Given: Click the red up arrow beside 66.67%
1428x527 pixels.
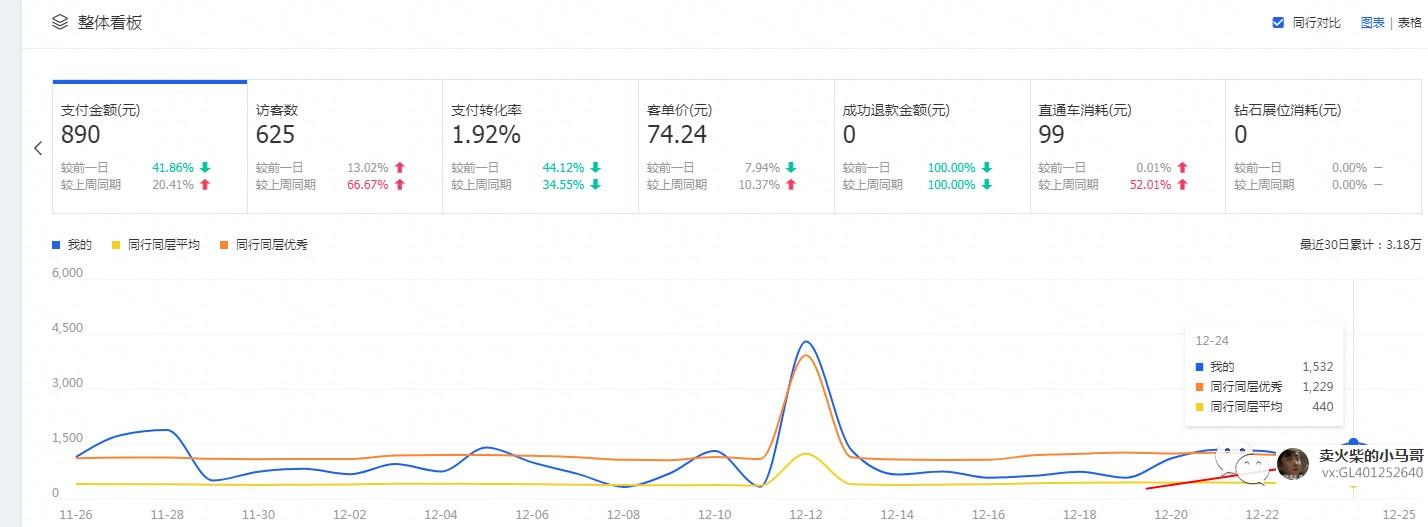Looking at the screenshot, I should 400,185.
